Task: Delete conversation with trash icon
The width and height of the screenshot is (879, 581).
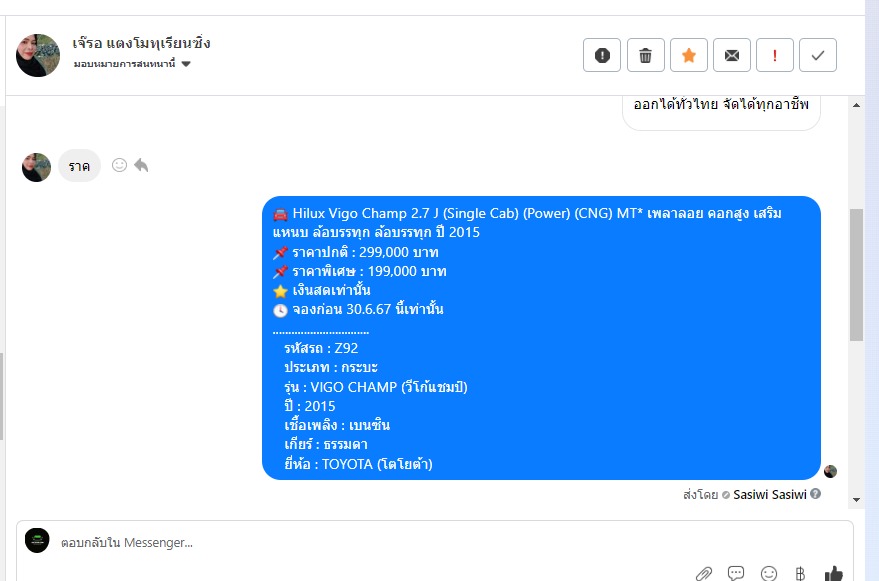Action: pos(645,55)
